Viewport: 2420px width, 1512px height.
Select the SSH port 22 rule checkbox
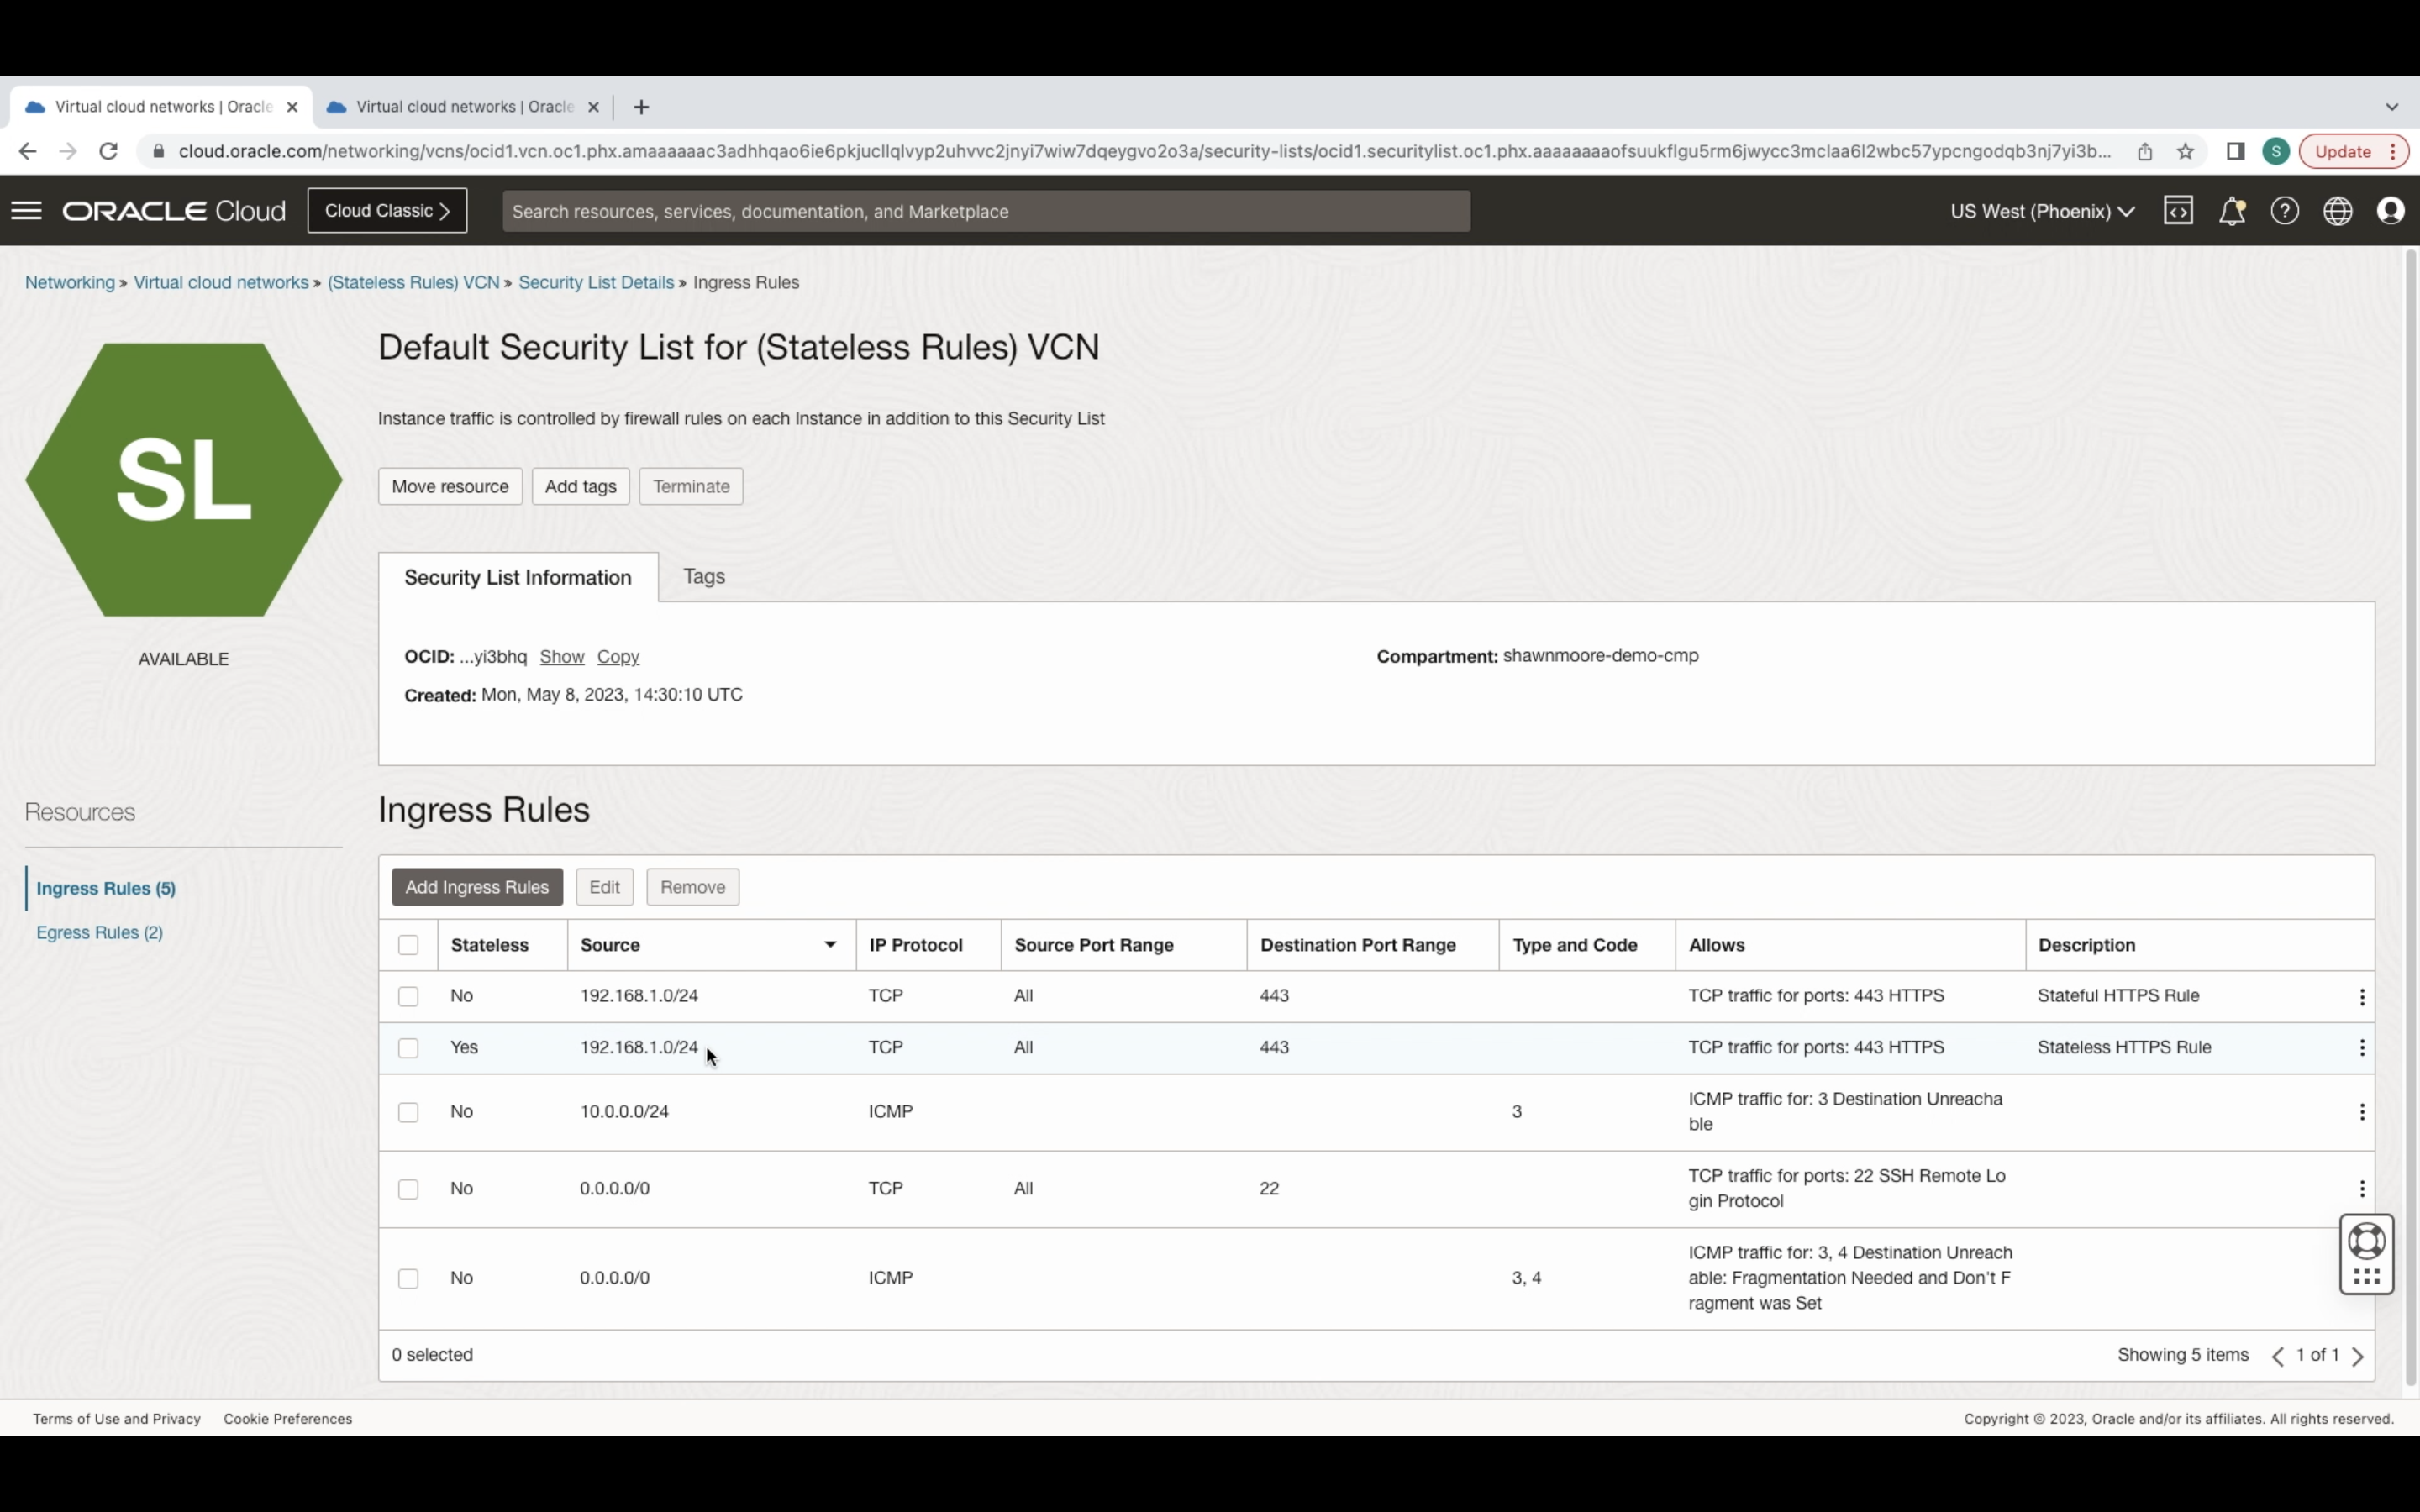coord(408,1189)
